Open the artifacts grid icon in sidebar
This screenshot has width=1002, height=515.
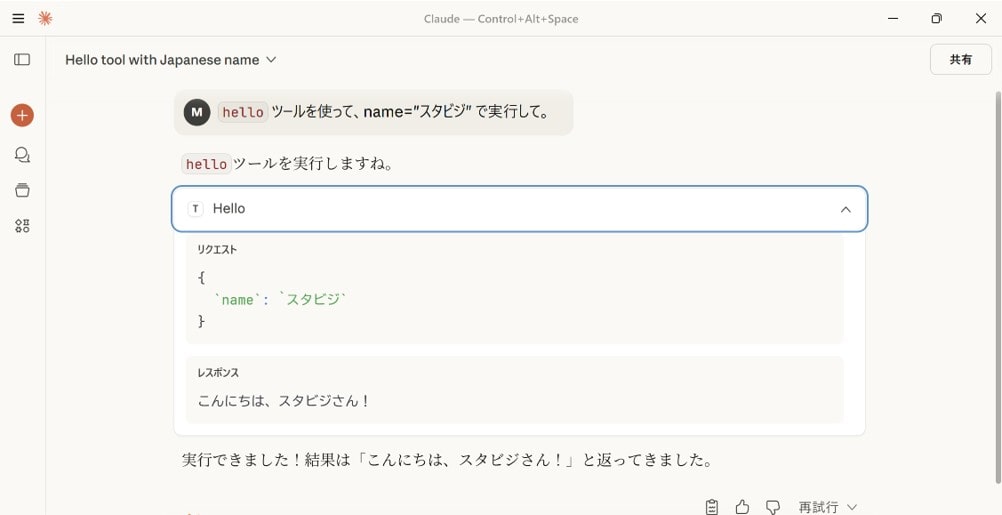22,226
